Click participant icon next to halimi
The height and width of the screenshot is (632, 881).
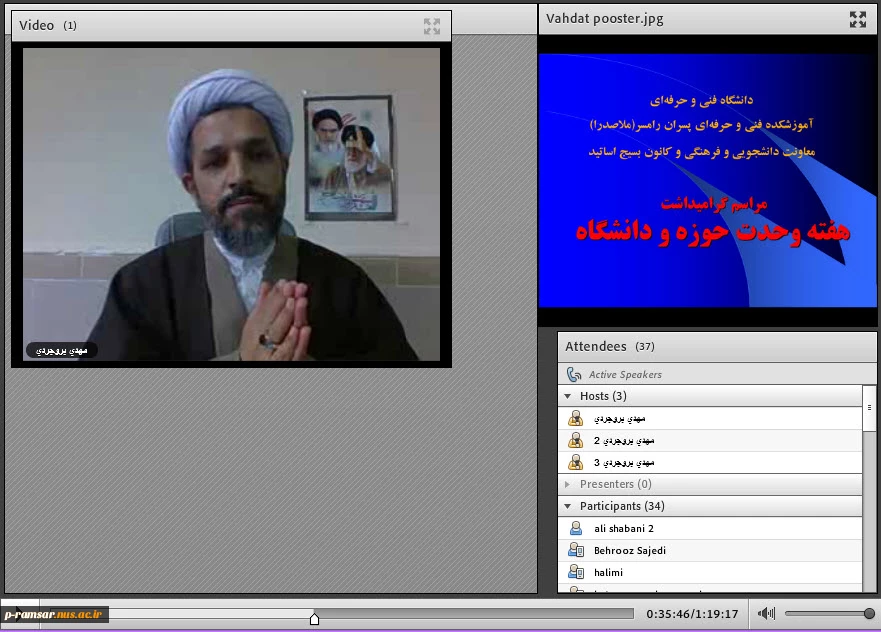coord(576,572)
